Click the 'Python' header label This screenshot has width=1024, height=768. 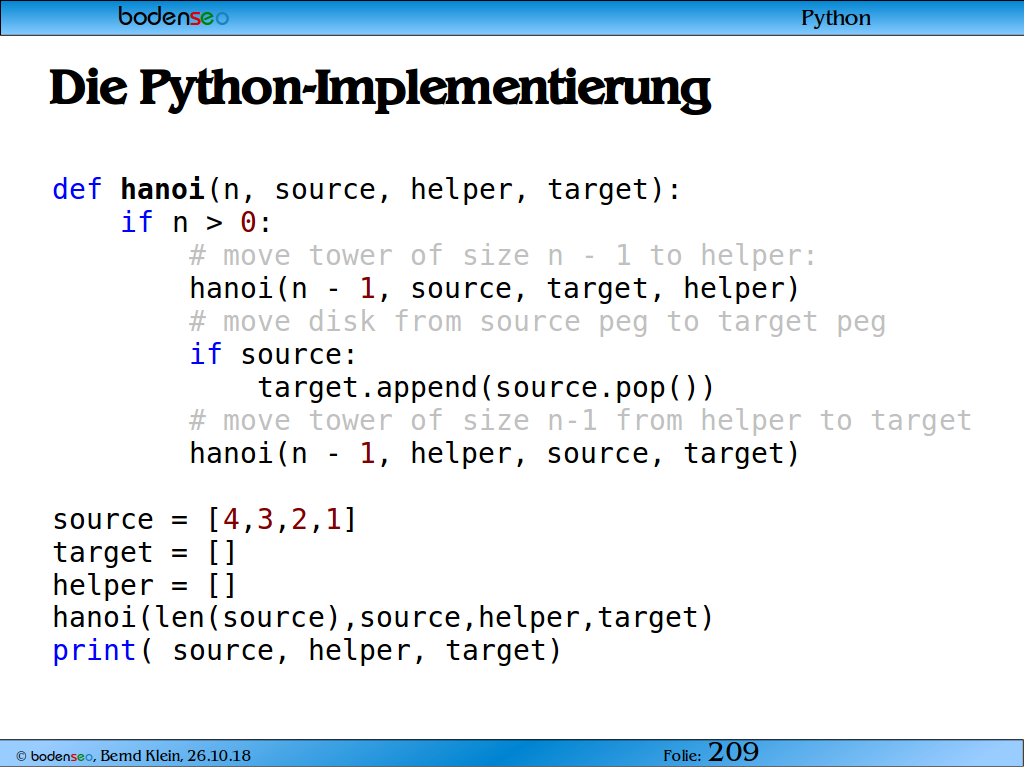click(836, 18)
